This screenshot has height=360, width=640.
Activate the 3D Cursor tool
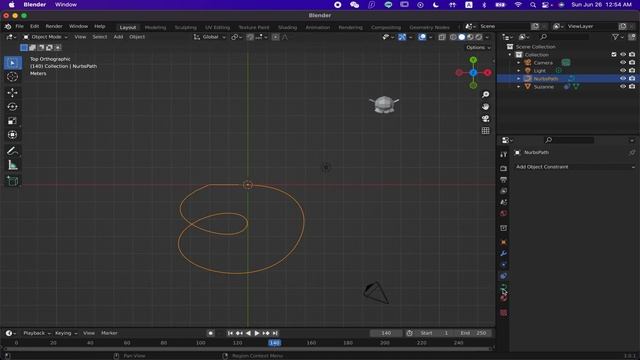click(13, 77)
